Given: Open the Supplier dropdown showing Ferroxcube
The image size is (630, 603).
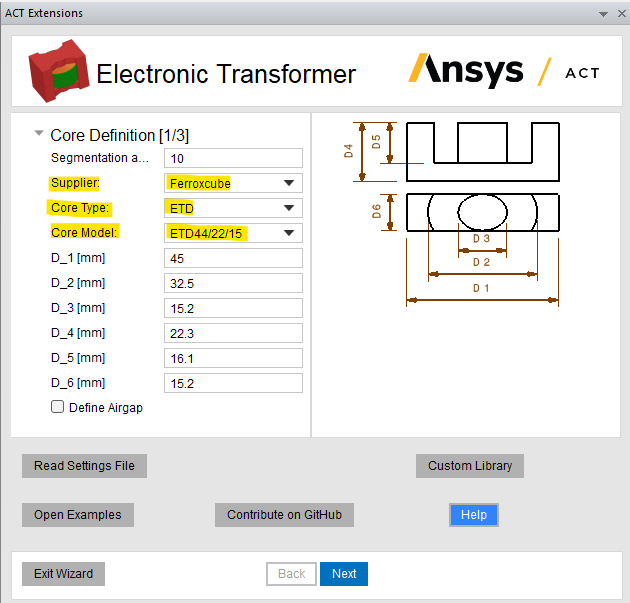Looking at the screenshot, I should tap(233, 183).
